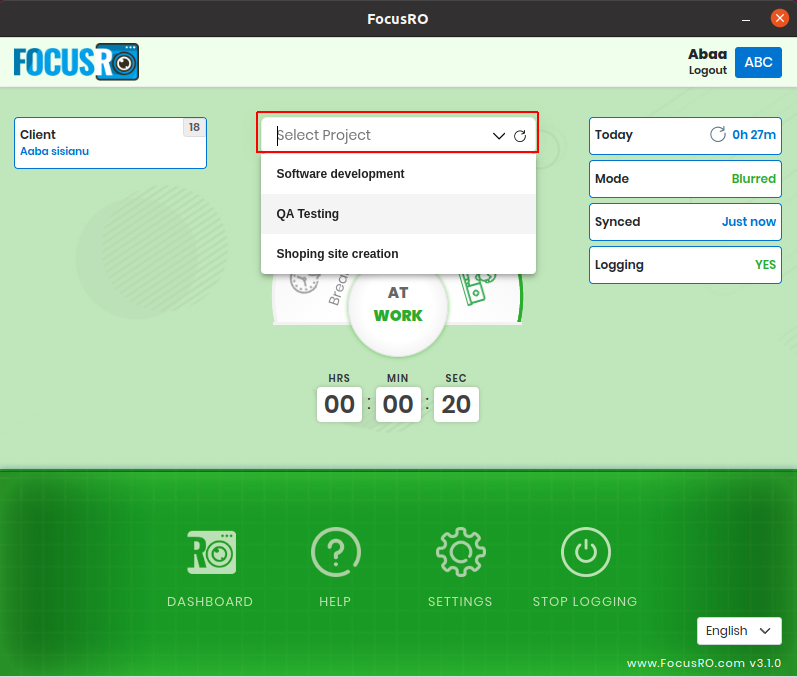
Task: Open Help via question mark icon
Action: click(x=335, y=552)
